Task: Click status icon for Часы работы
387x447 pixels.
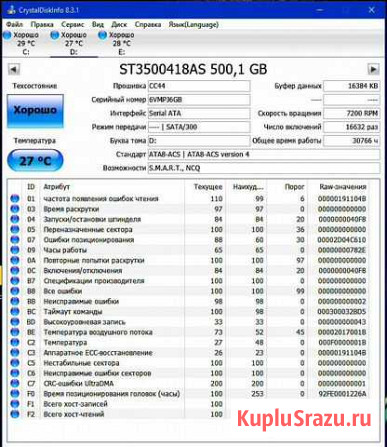Action: tap(15, 250)
